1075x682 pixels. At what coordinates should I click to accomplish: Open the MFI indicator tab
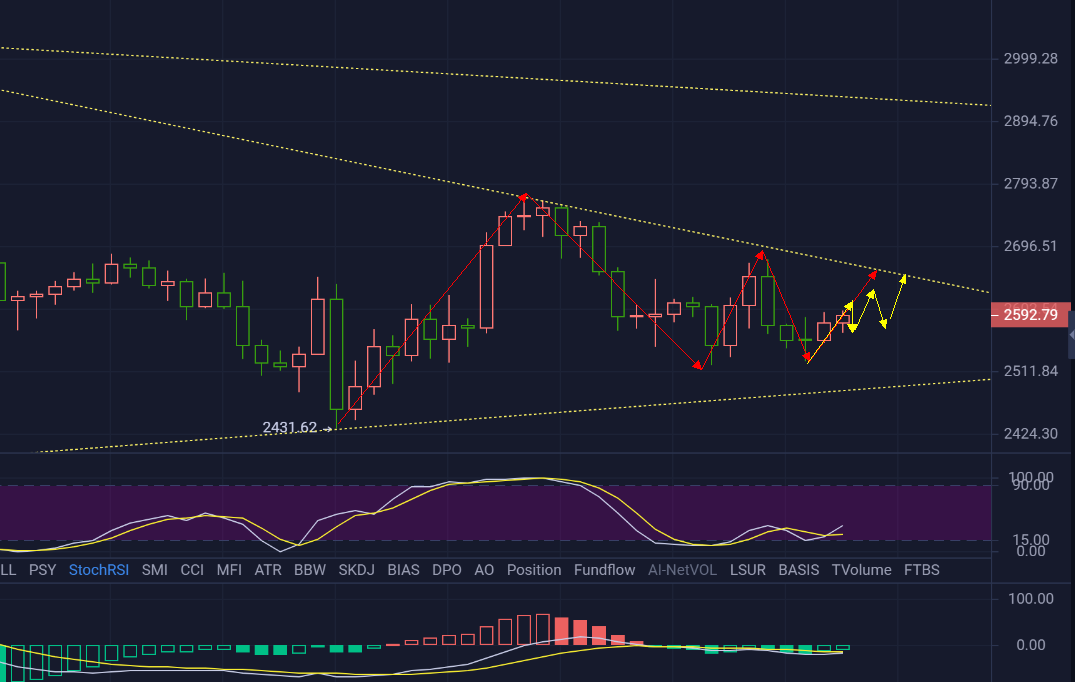point(229,570)
